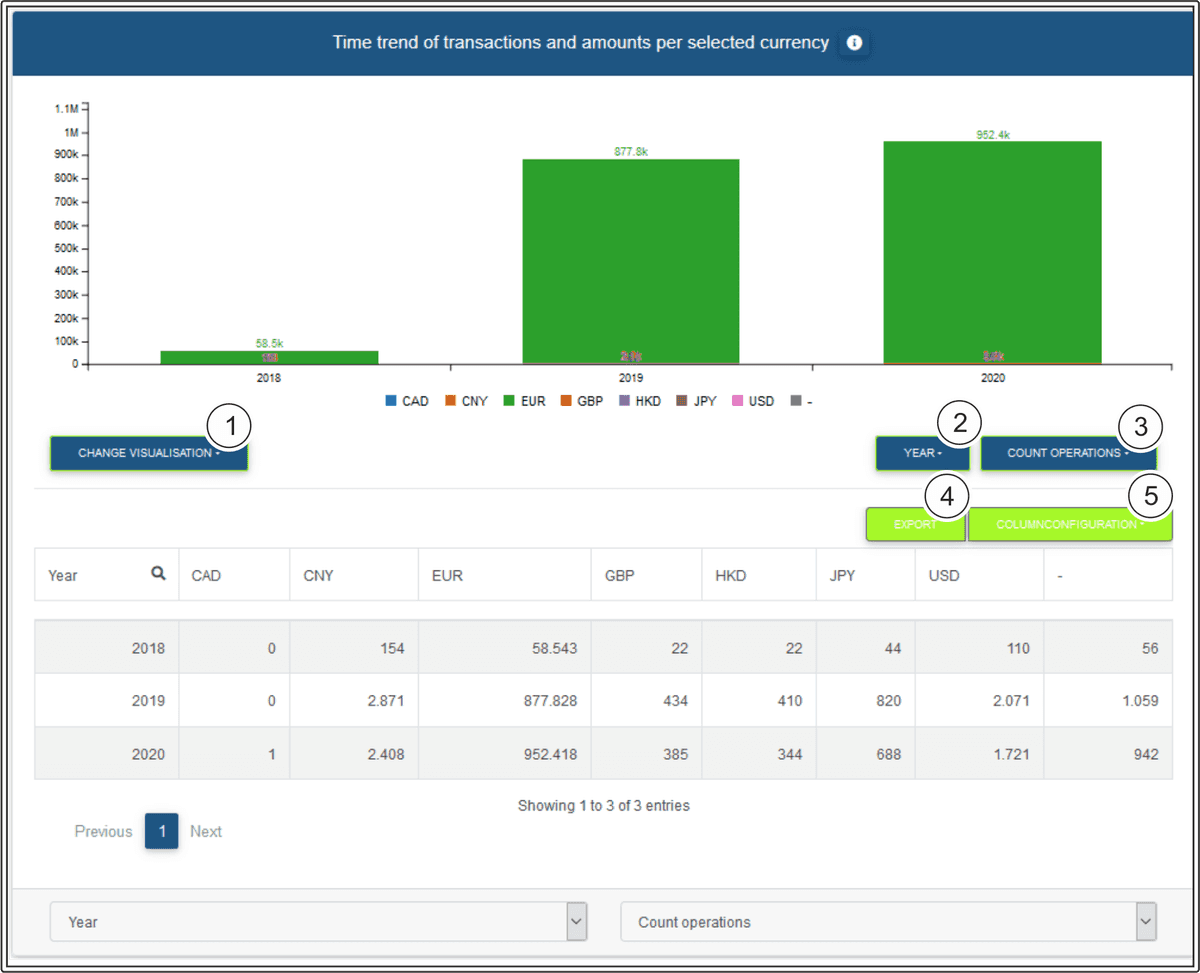Select page 1 in pagination
Image resolution: width=1200 pixels, height=973 pixels.
[161, 831]
